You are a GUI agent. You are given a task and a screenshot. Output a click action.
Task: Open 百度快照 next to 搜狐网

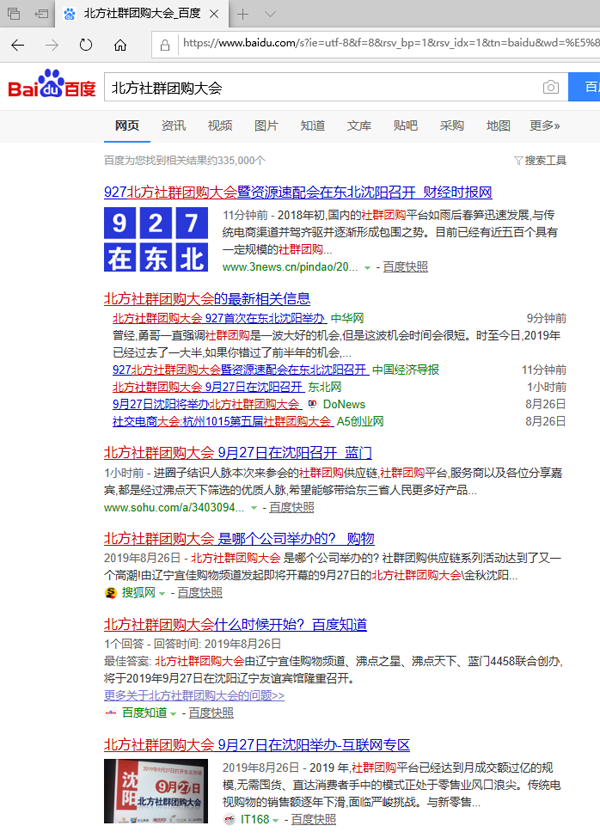(x=200, y=593)
